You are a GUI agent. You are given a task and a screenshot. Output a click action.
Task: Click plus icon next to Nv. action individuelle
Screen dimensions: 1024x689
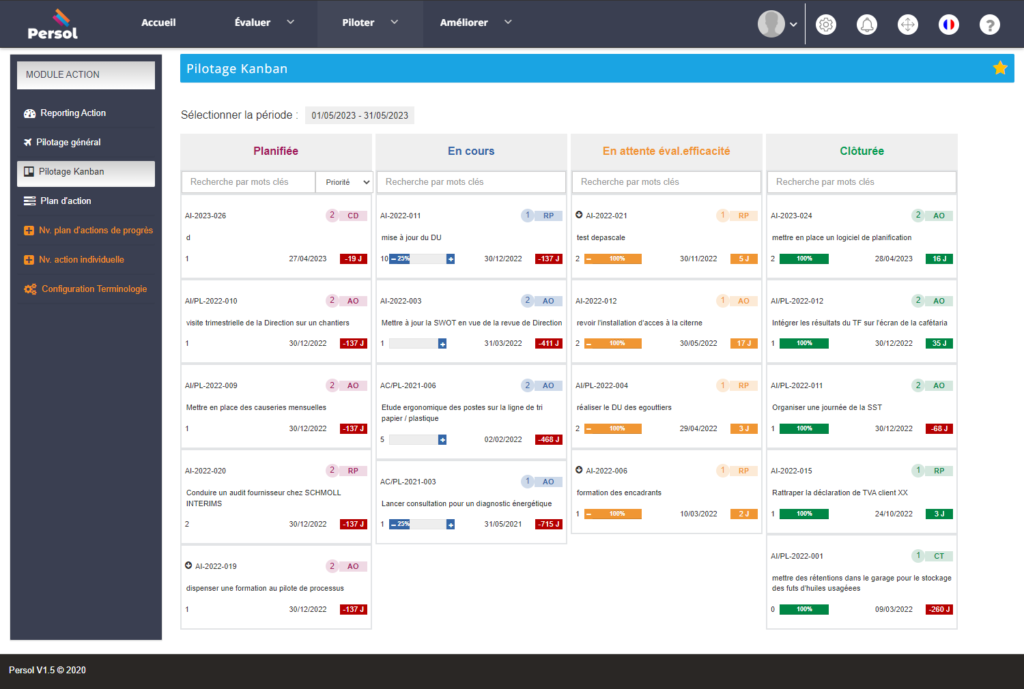[29, 260]
